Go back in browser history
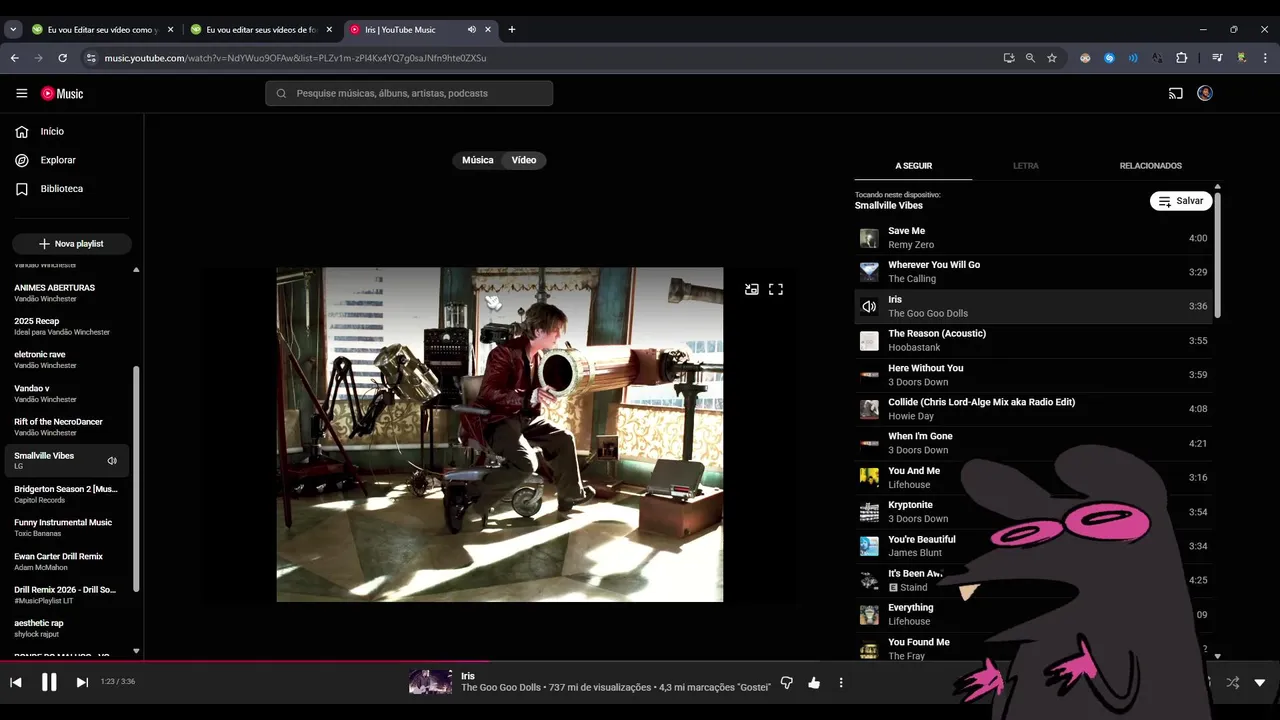This screenshot has width=1280, height=720. tap(15, 58)
